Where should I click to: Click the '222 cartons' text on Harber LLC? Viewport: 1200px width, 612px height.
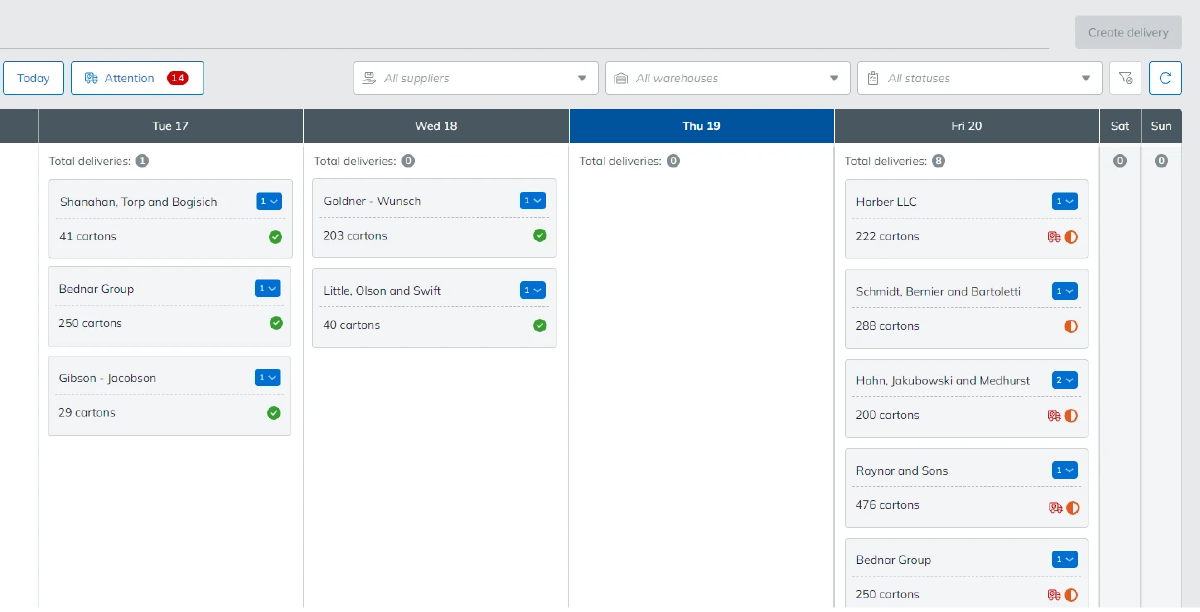[x=887, y=237]
